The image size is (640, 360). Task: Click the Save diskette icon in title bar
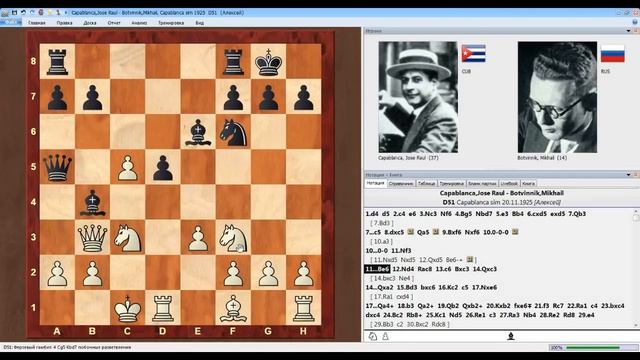(x=14, y=13)
